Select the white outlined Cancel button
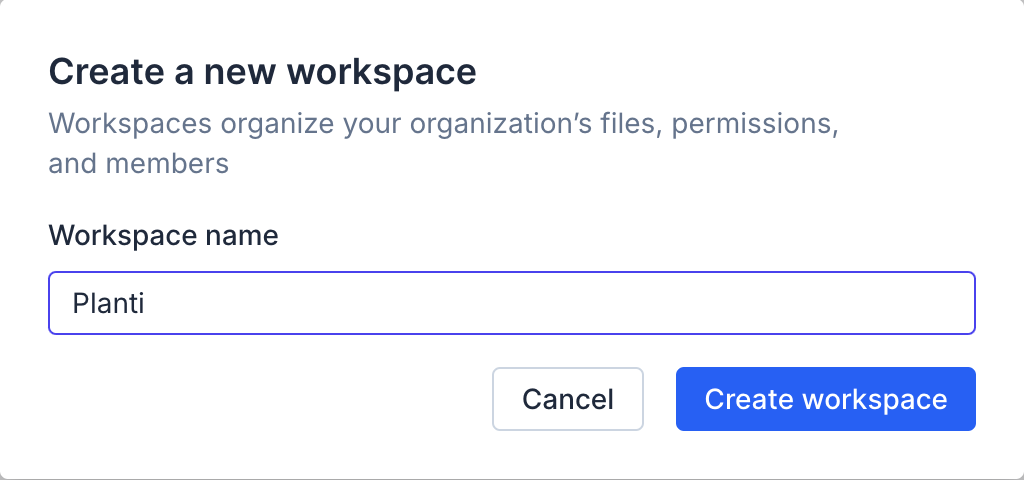 568,399
